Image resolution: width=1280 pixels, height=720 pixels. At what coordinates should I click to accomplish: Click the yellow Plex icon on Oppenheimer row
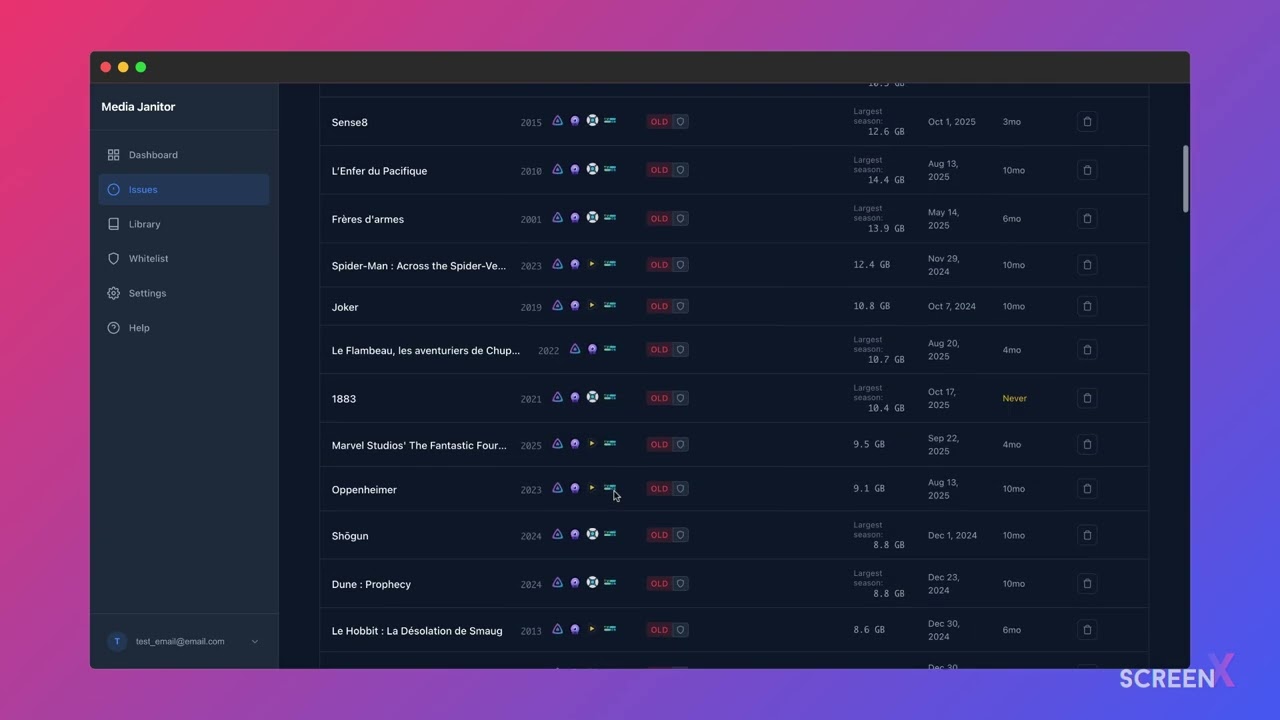[592, 489]
